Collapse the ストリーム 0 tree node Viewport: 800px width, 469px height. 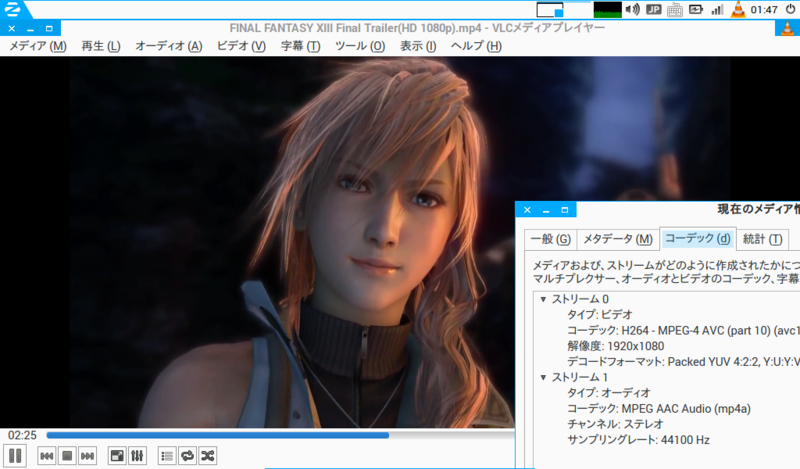pyautogui.click(x=543, y=299)
